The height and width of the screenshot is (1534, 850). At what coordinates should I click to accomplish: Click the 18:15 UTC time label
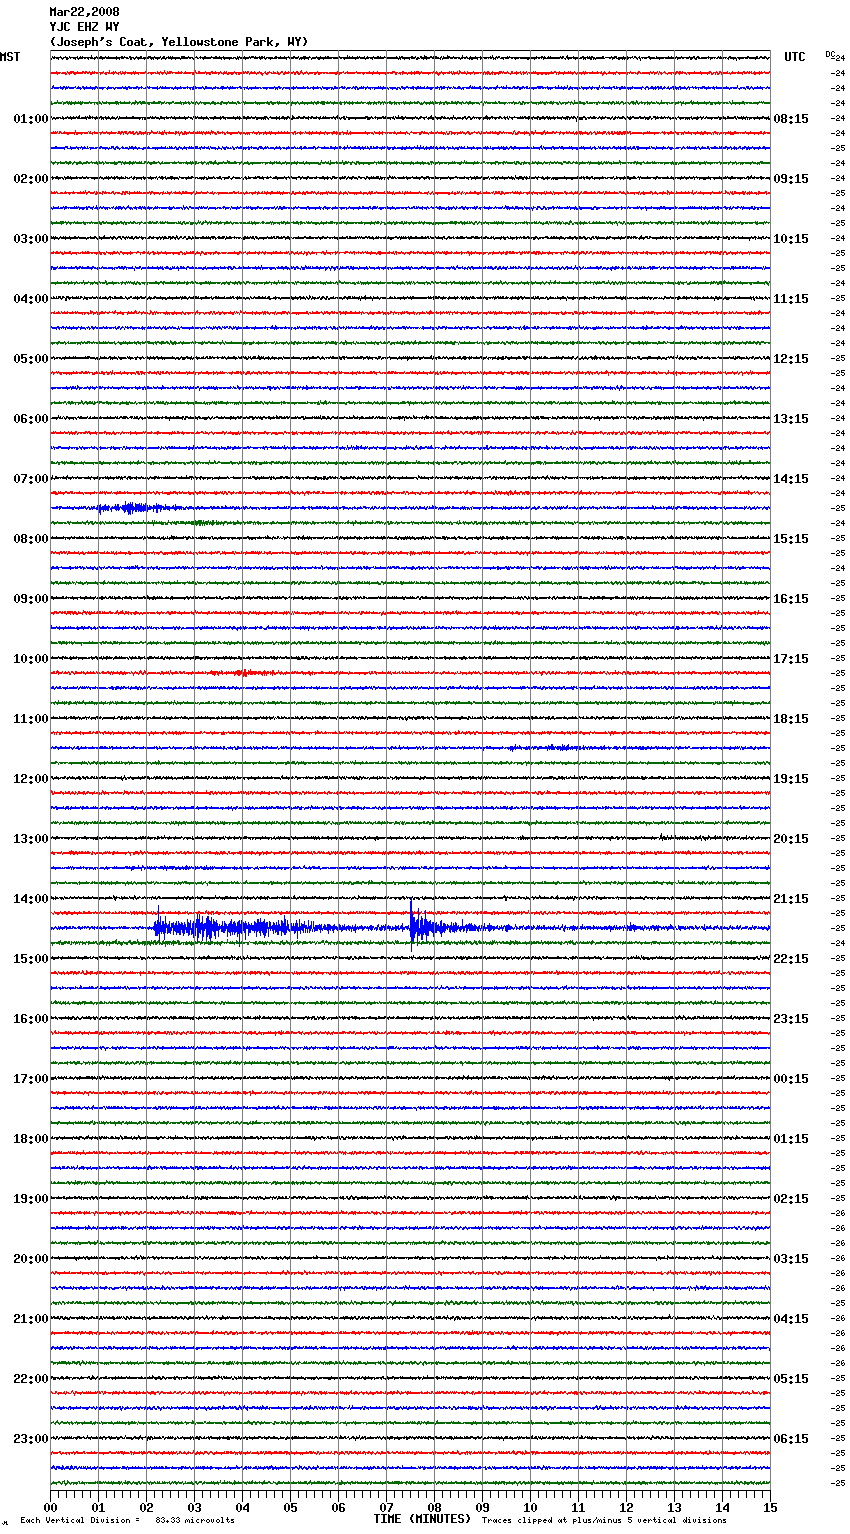tap(791, 719)
